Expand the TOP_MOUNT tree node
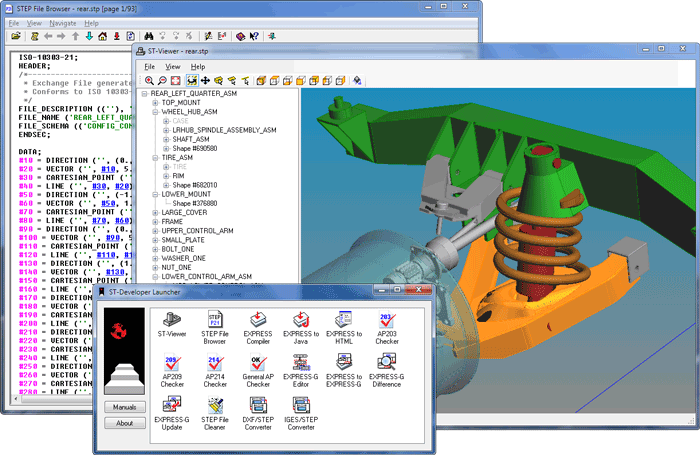700x455 pixels. (x=155, y=103)
